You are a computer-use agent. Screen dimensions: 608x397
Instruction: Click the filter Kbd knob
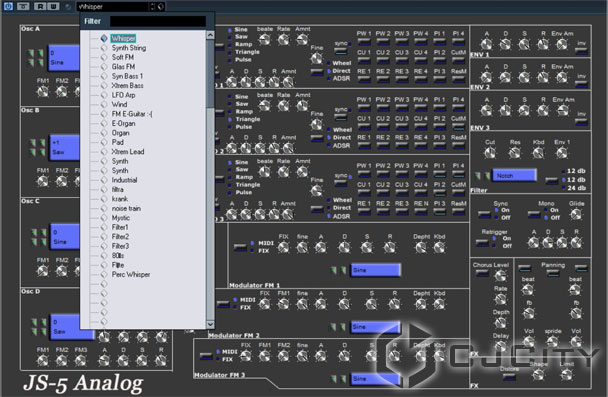pyautogui.click(x=538, y=153)
